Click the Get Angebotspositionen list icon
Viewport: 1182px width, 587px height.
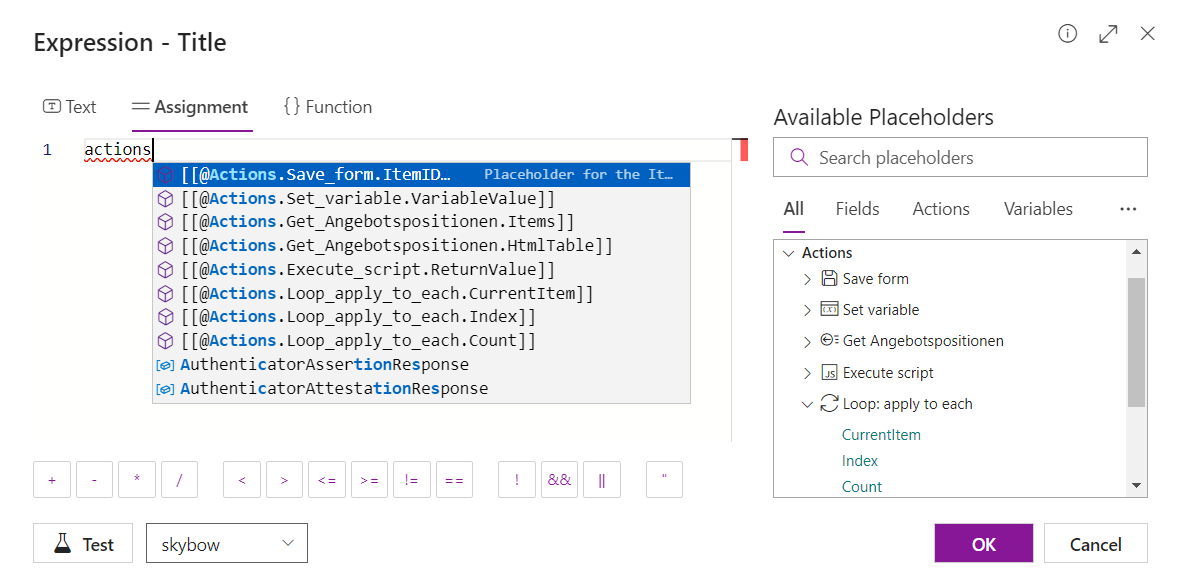829,341
